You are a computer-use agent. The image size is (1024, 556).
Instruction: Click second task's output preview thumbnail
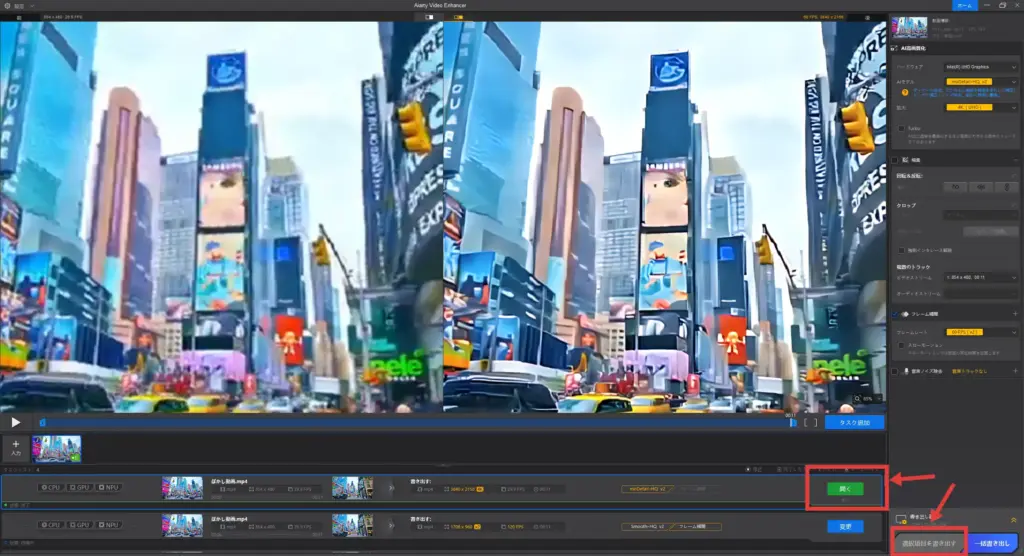click(x=352, y=525)
